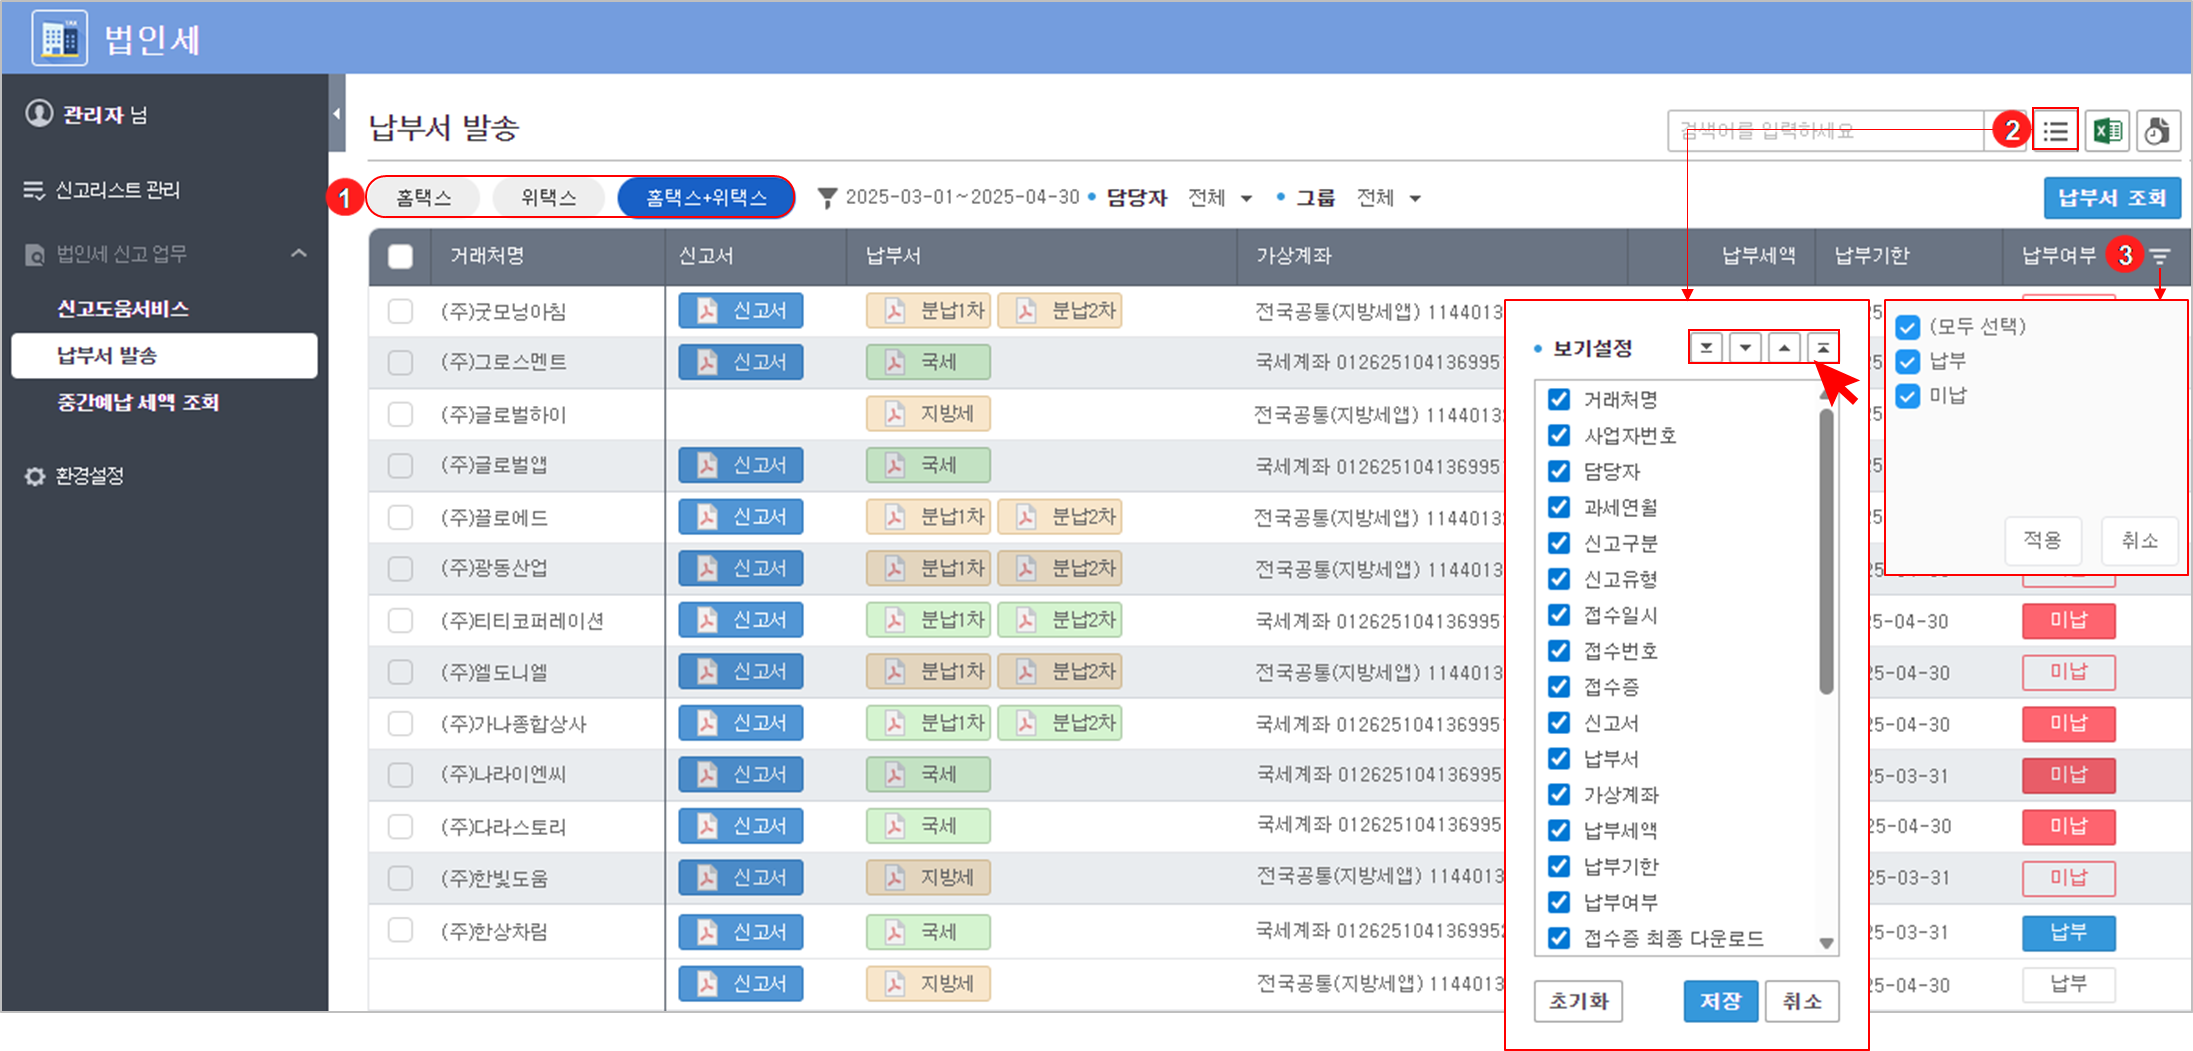This screenshot has height=1051, width=2193.
Task: Click the column view settings list icon
Action: (2055, 131)
